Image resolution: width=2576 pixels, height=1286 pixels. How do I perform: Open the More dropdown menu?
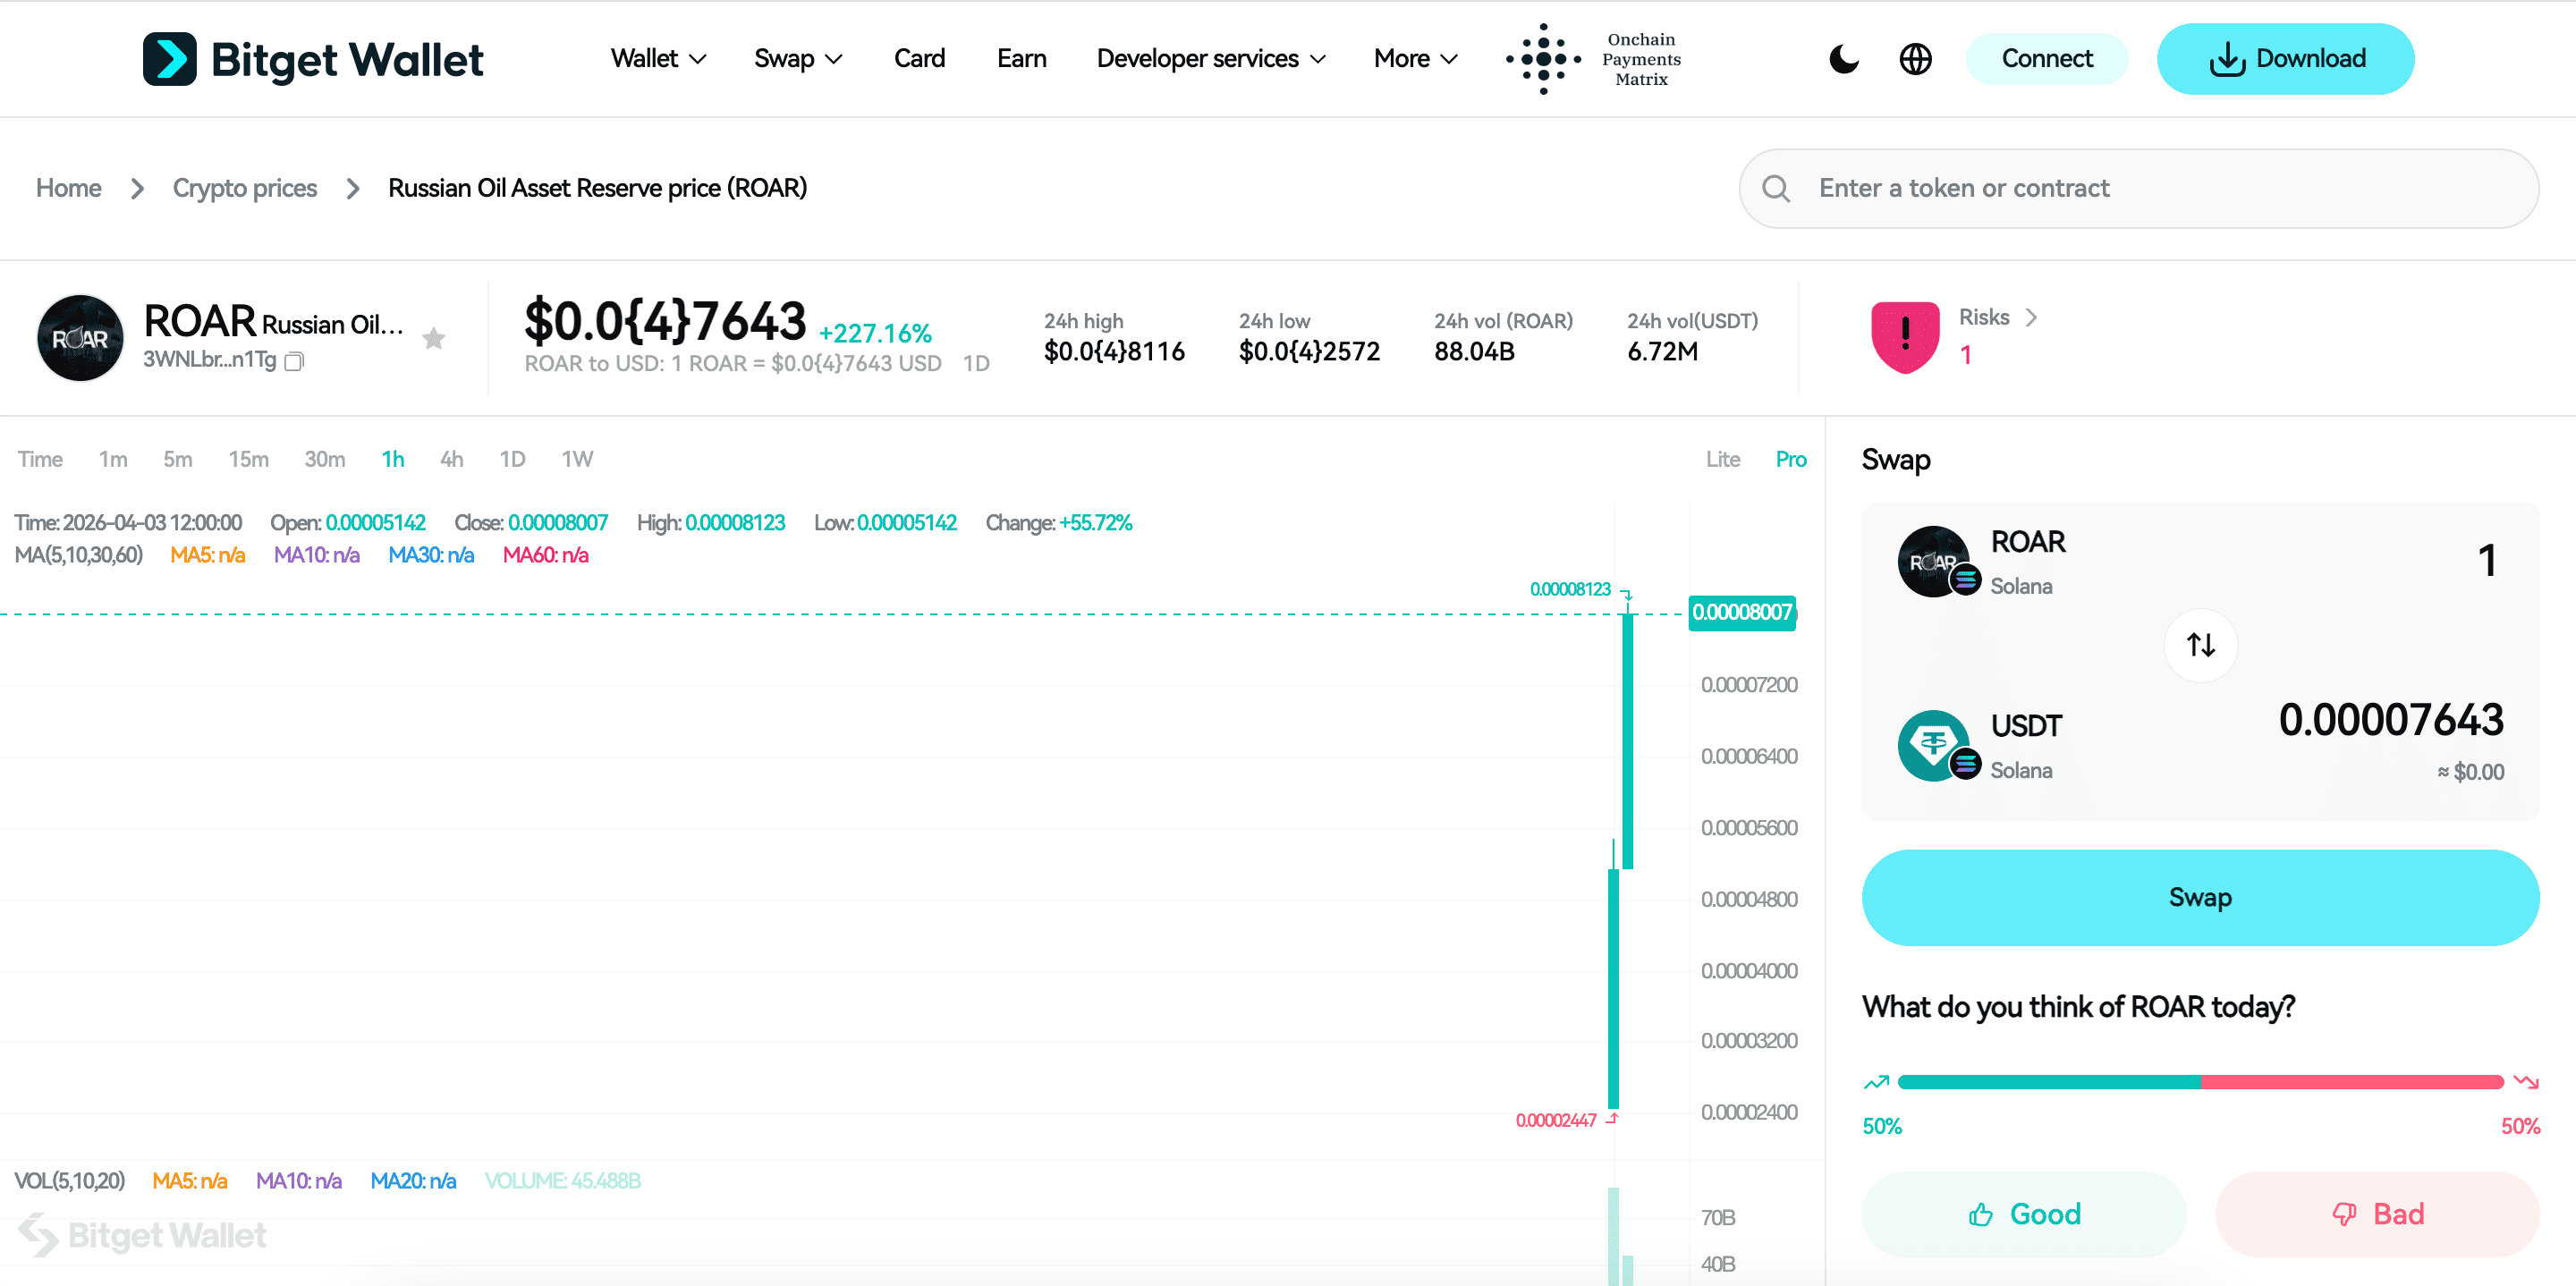(1414, 59)
